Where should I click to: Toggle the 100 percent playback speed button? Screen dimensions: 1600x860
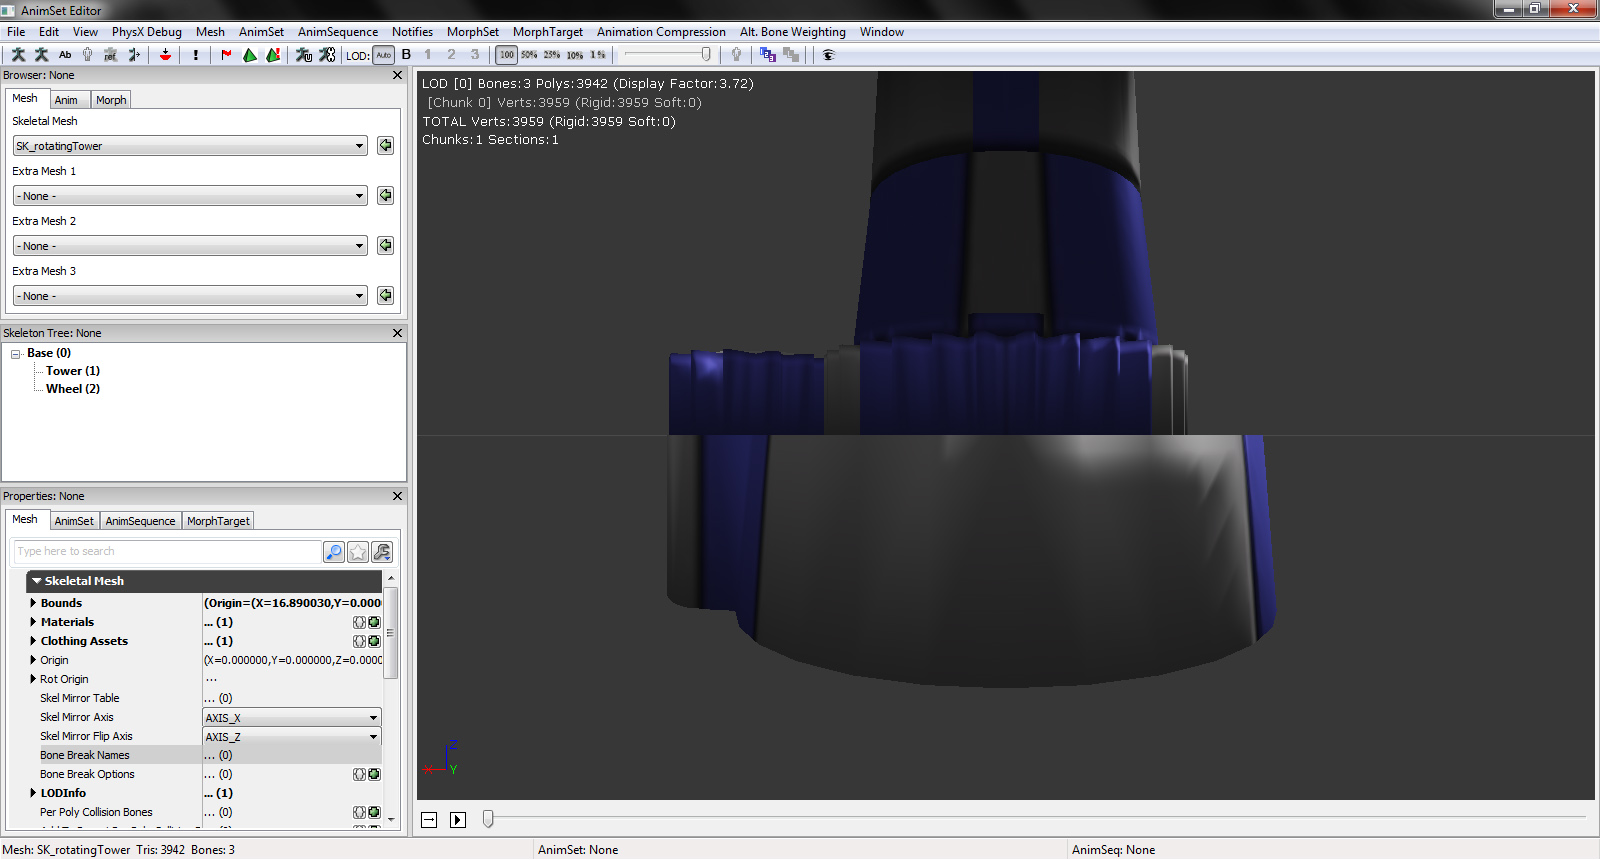tap(507, 55)
